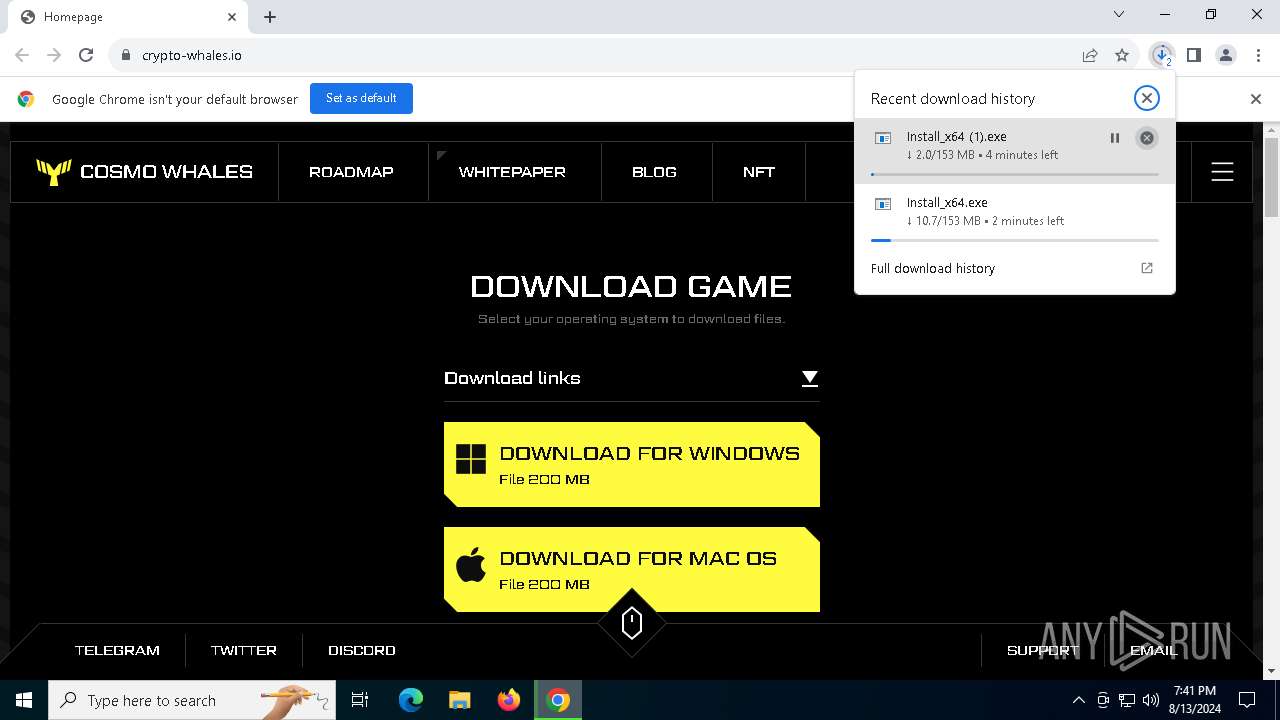Open the tab search dropdown
The image size is (1280, 720).
click(1119, 14)
